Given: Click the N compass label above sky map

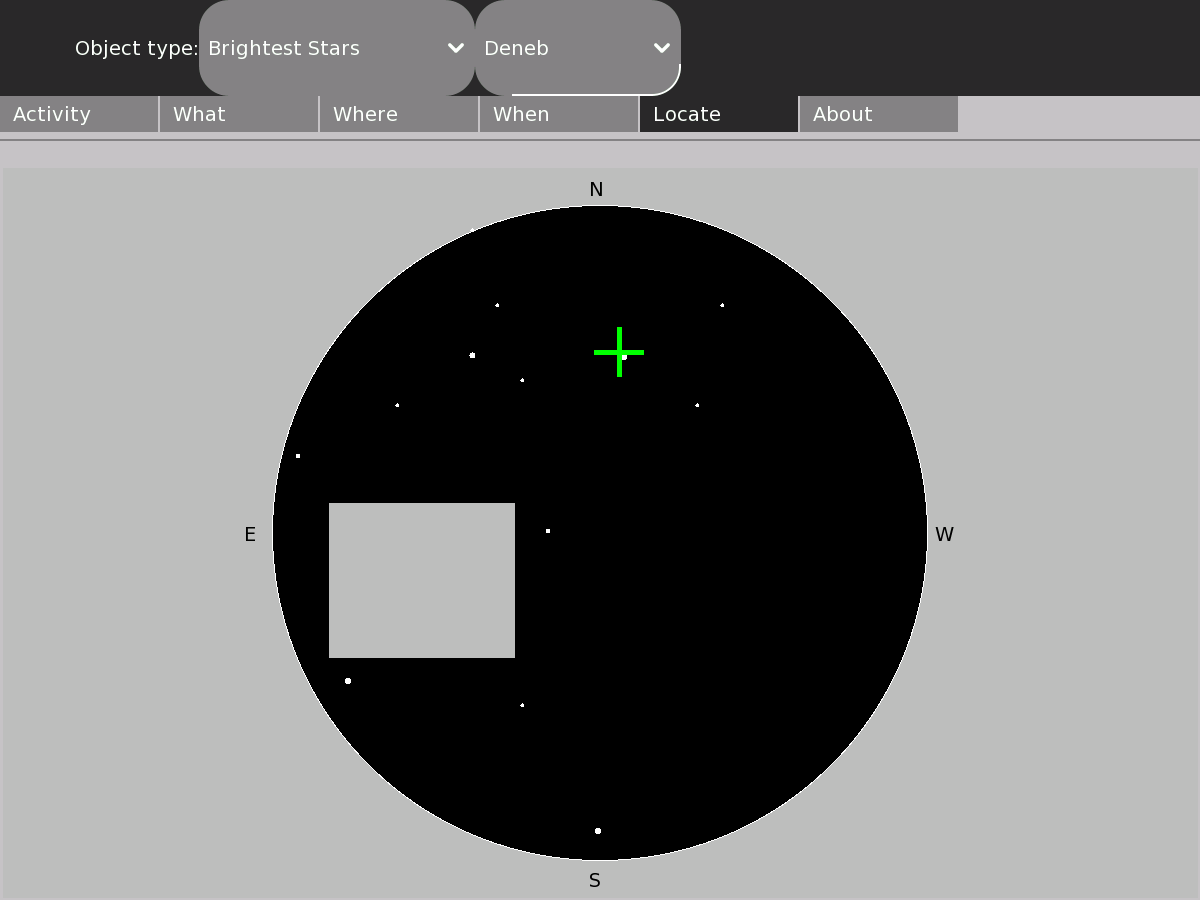Looking at the screenshot, I should (x=596, y=190).
